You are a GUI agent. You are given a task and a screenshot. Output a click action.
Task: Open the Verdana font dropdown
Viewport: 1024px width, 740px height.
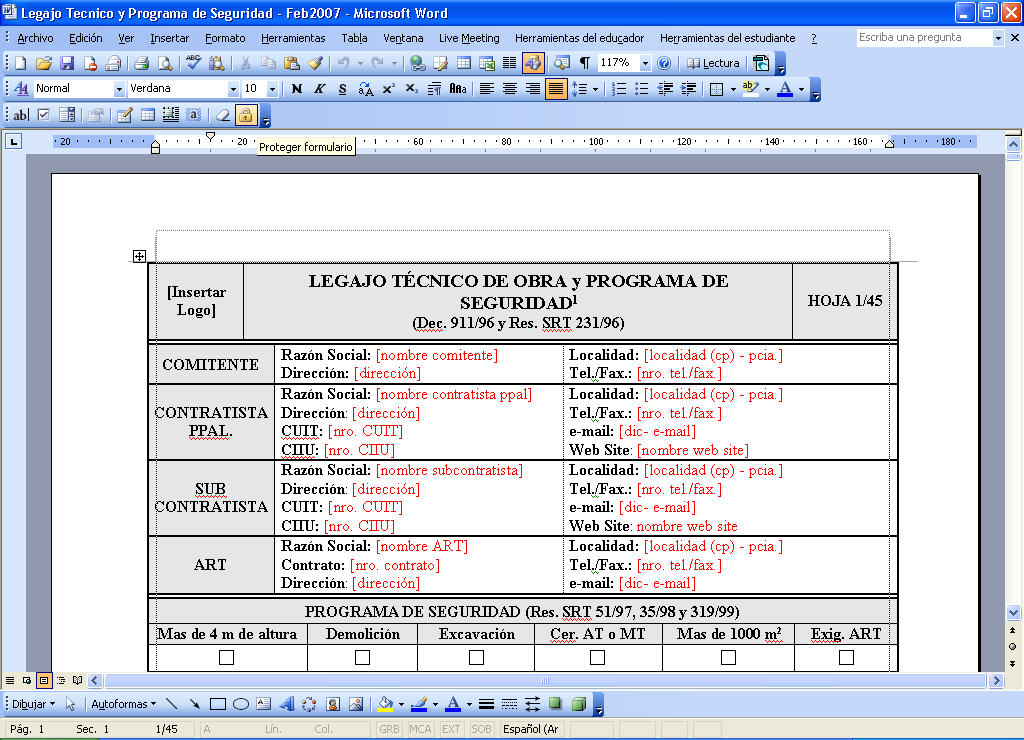(x=233, y=89)
